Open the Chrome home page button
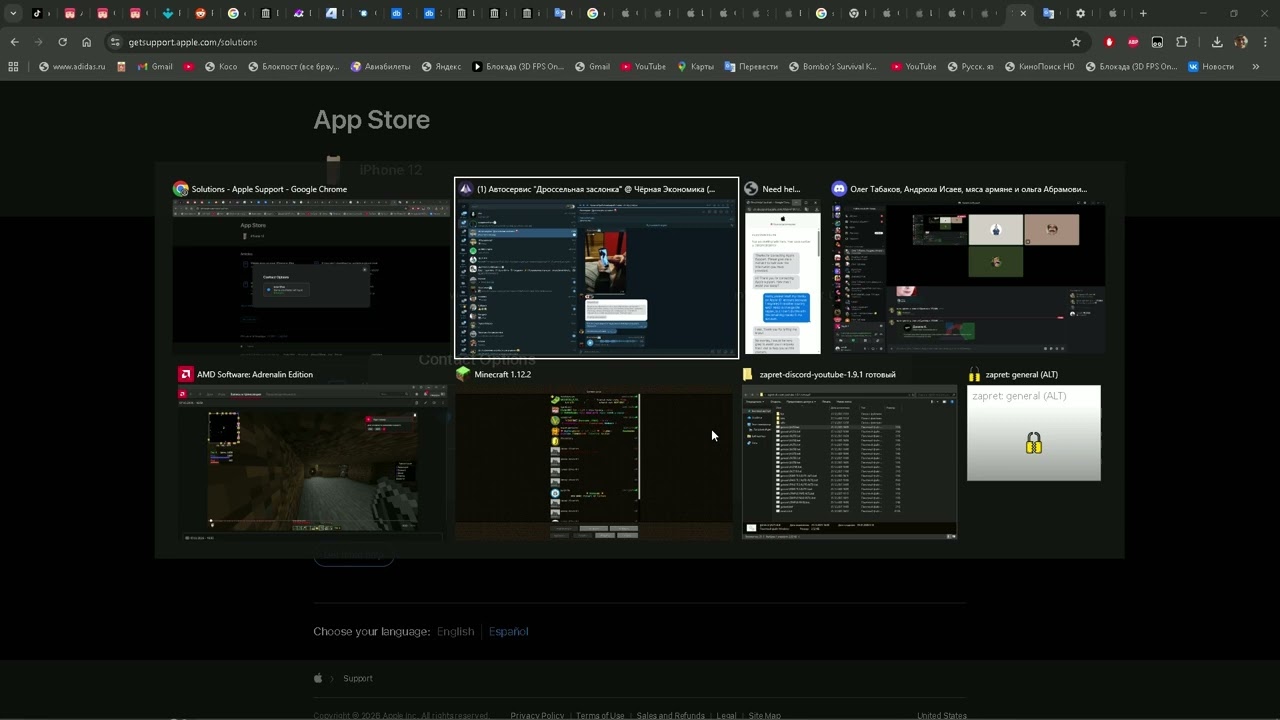 point(87,42)
